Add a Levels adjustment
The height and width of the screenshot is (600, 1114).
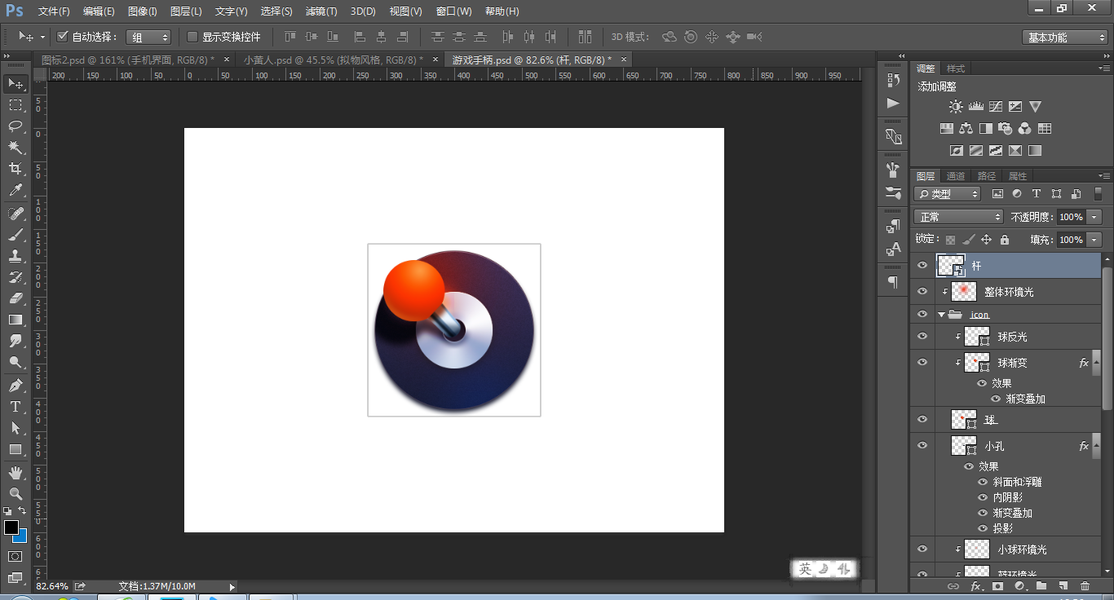click(975, 107)
